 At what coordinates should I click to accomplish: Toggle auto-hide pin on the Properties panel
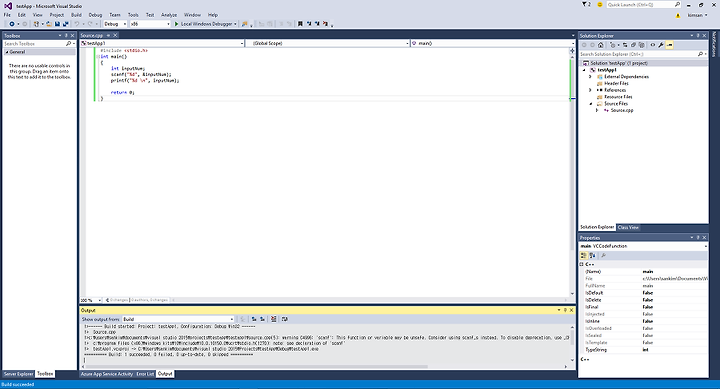click(698, 237)
